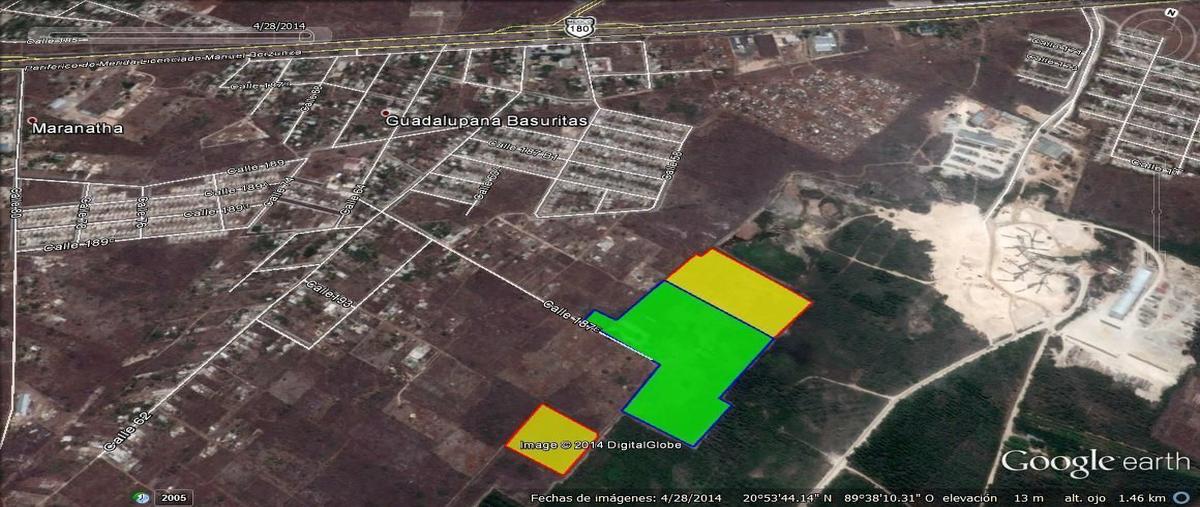
Task: Click the Guadalupana Basuritas place marker
Action: pos(386,113)
